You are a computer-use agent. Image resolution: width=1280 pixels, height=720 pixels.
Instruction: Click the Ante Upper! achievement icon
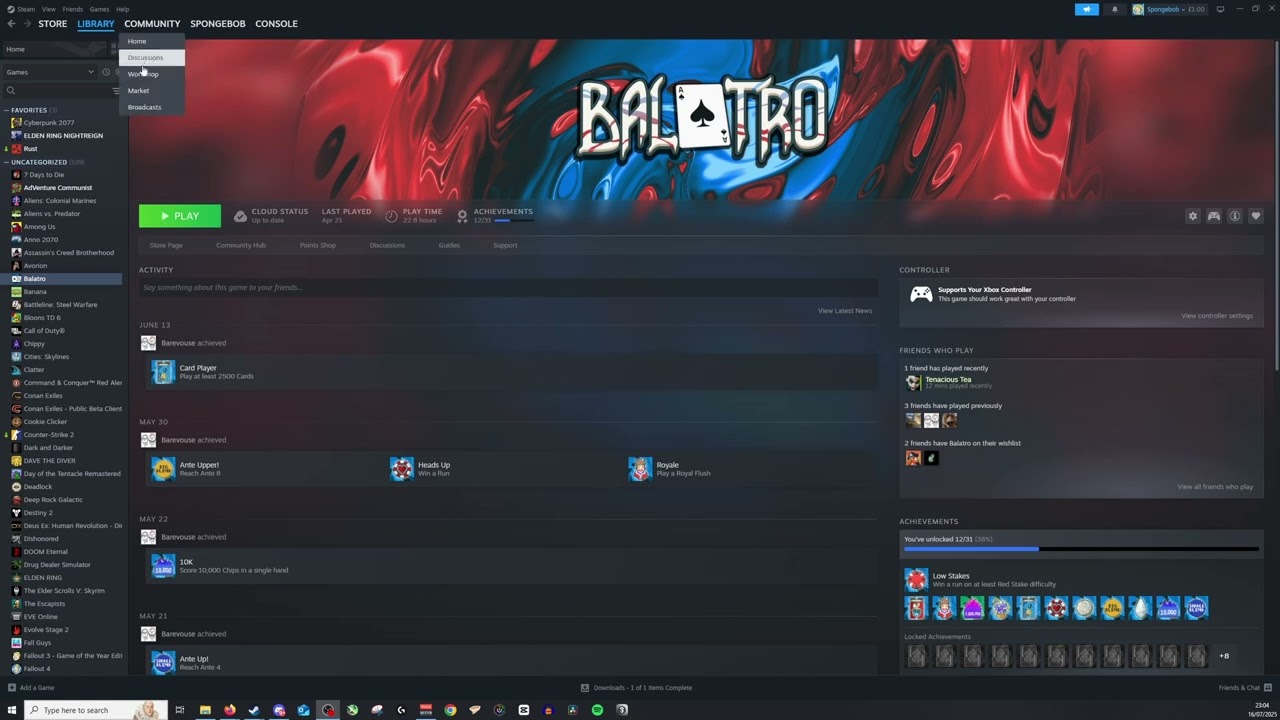[x=163, y=469]
